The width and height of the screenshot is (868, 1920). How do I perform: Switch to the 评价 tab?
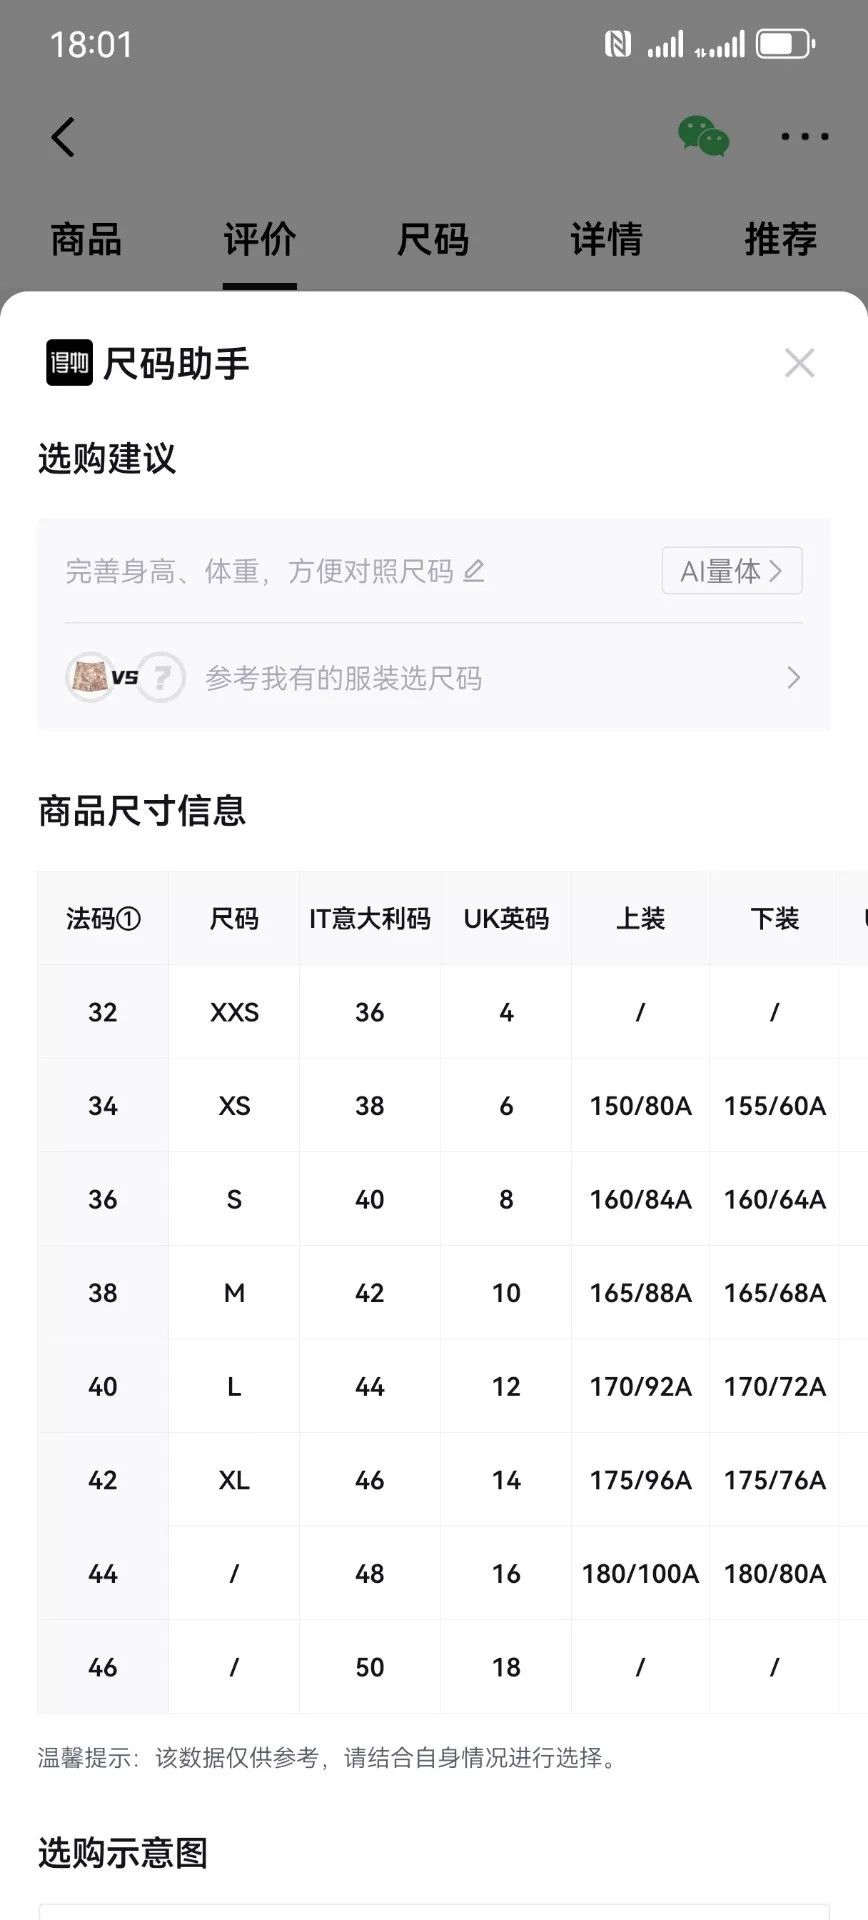(260, 240)
